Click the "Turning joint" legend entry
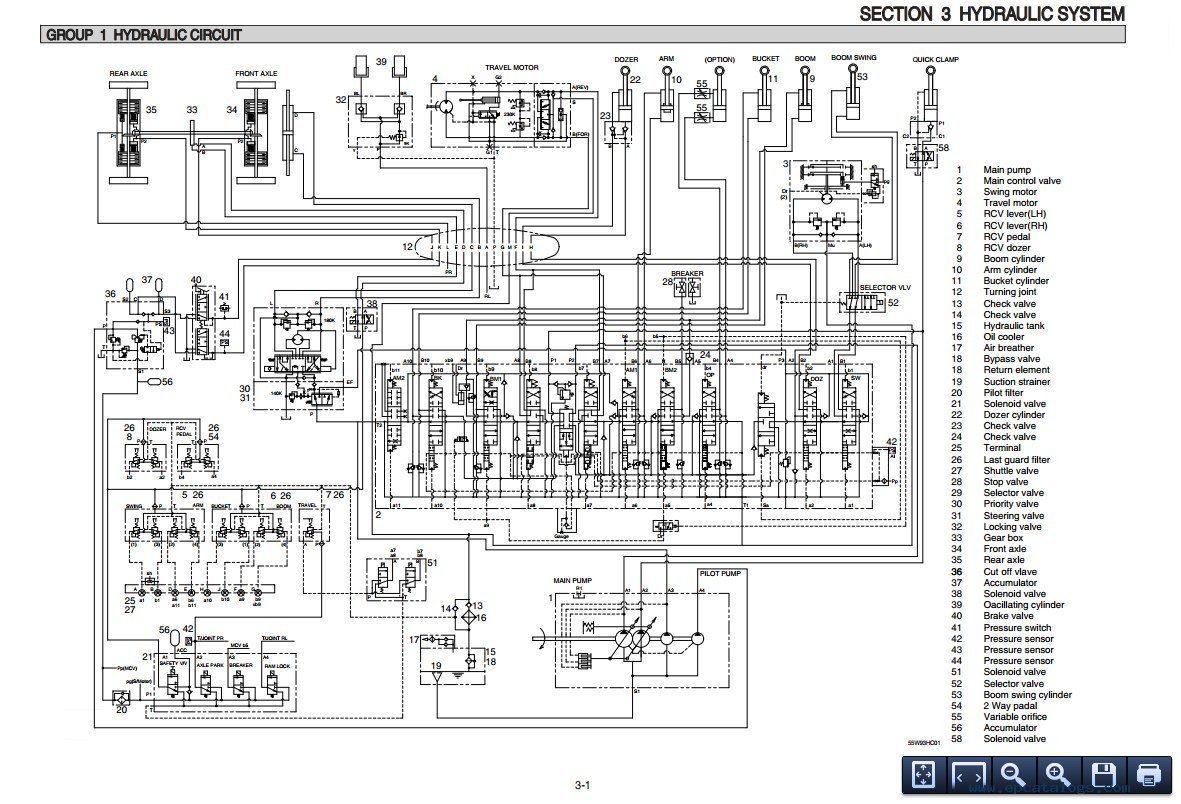The image size is (1181, 804). (x=1009, y=292)
